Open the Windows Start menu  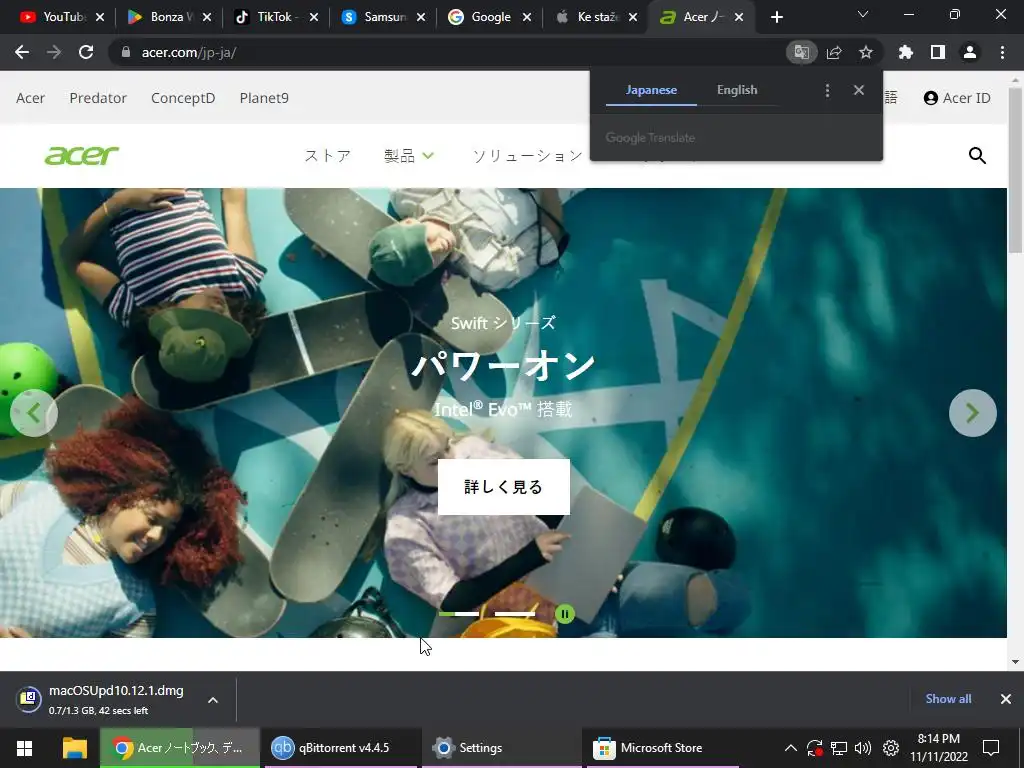(24, 748)
